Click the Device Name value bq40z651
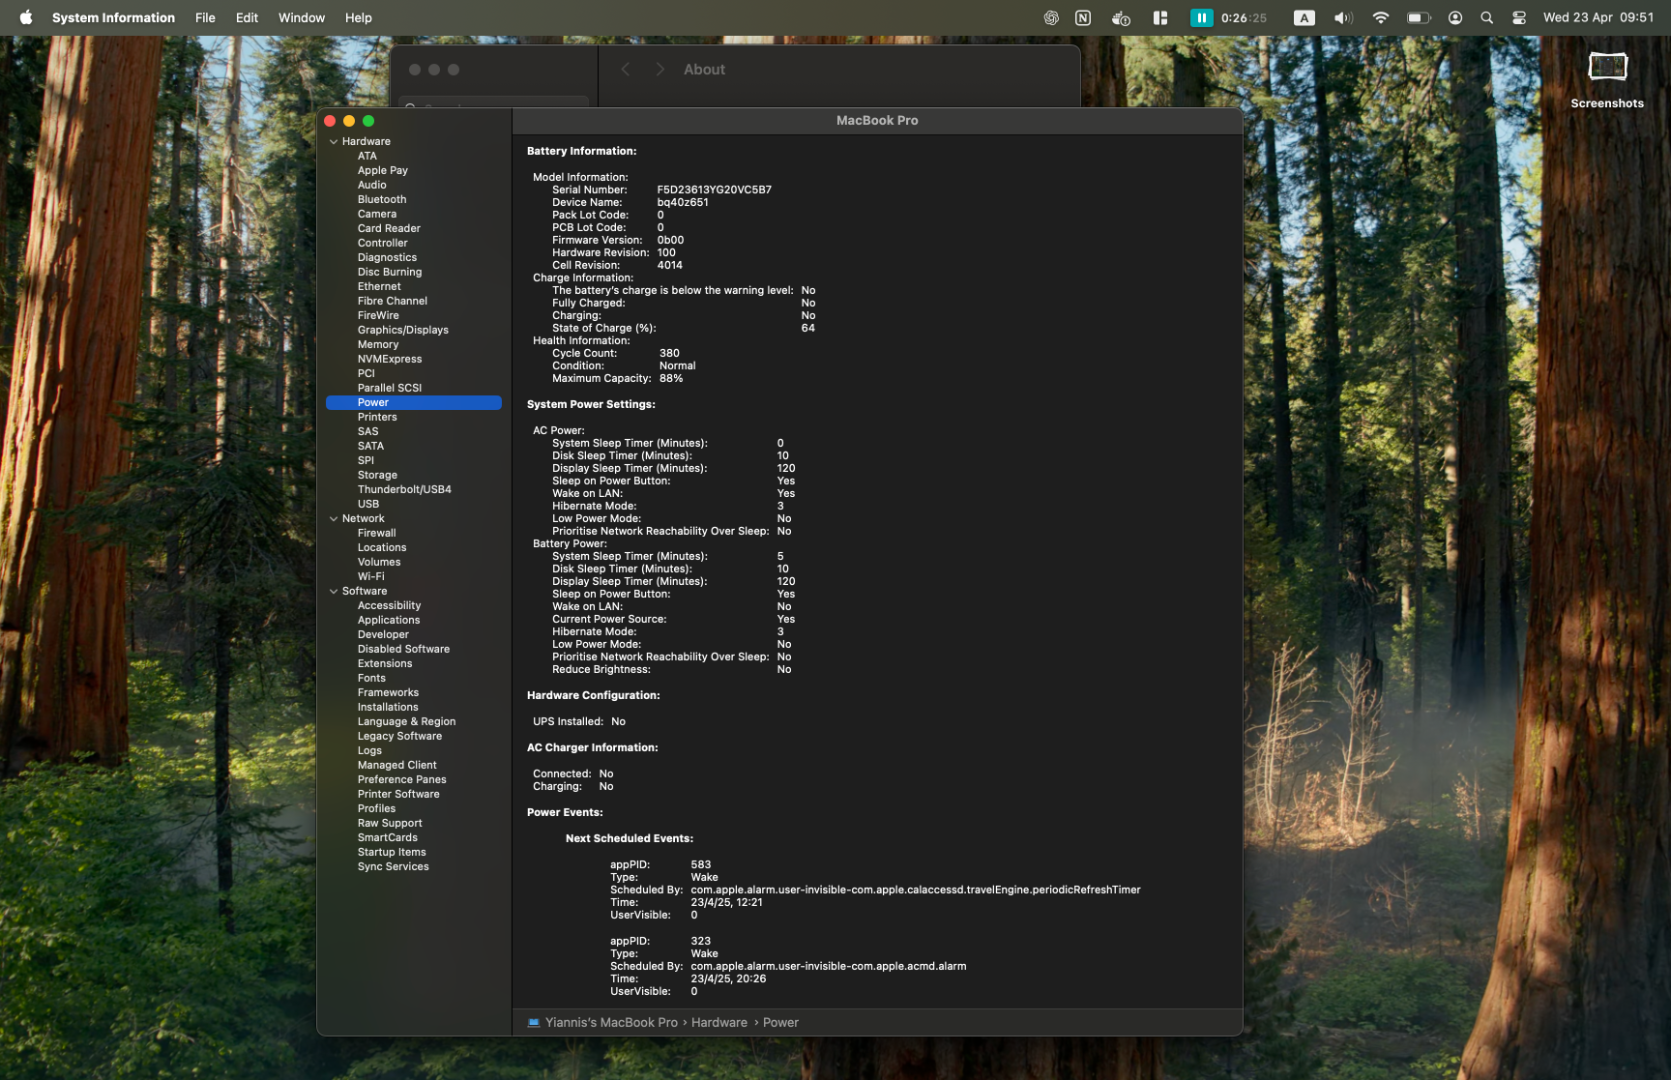1671x1080 pixels. click(x=682, y=202)
